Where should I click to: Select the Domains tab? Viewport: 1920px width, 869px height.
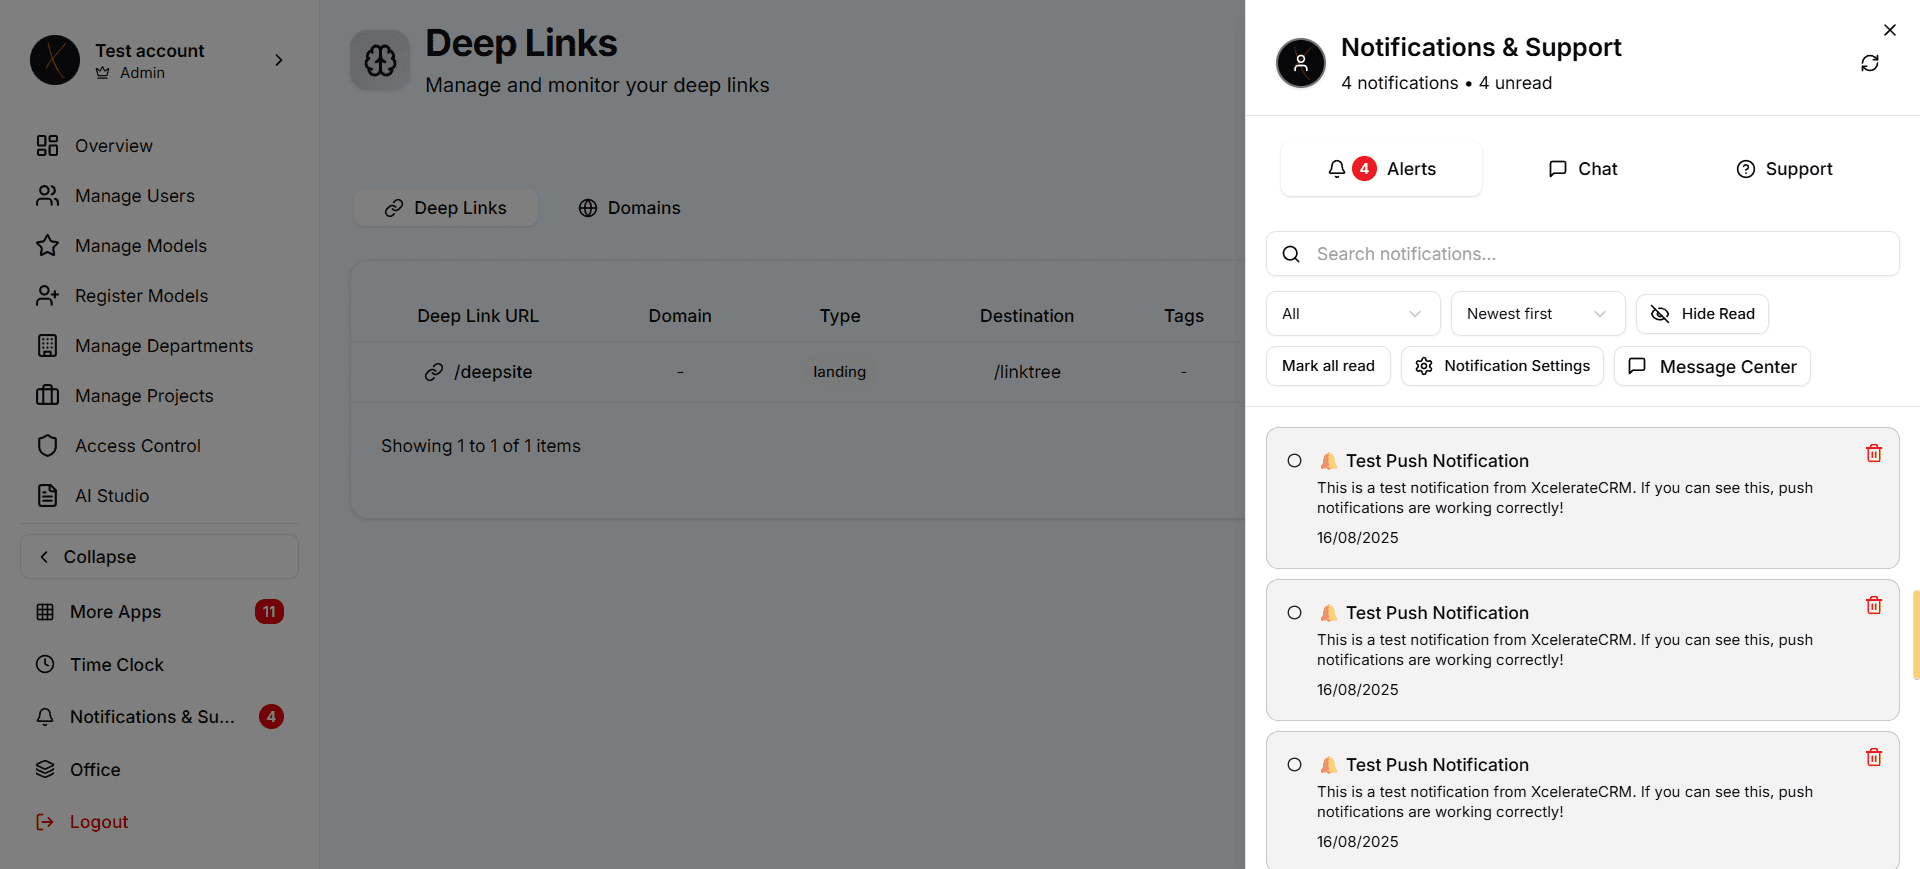coord(629,208)
